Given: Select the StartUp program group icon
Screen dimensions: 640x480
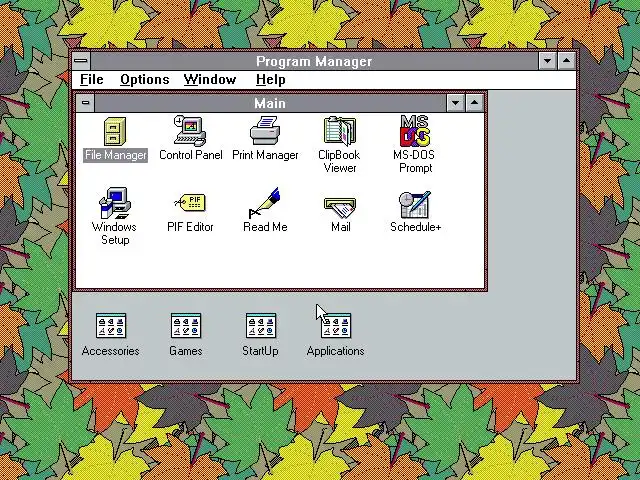Looking at the screenshot, I should pos(261,326).
